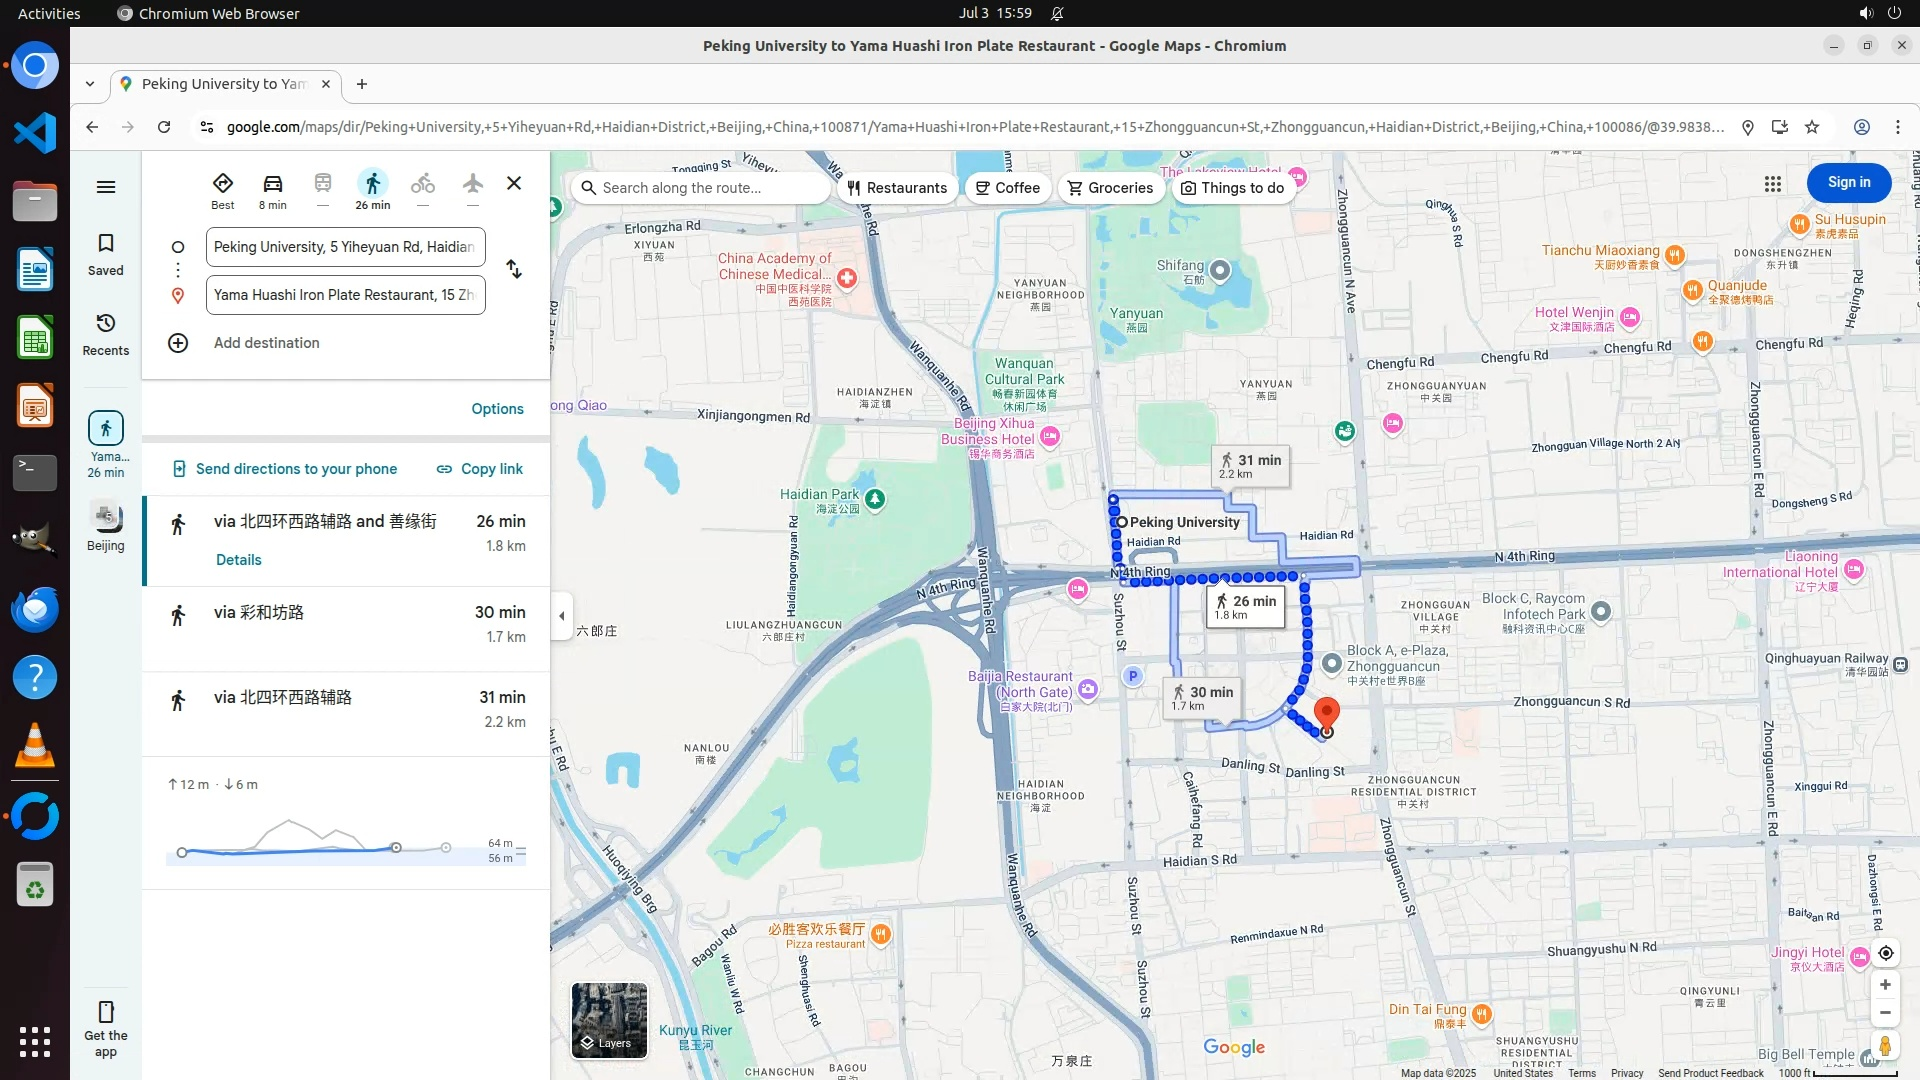Image resolution: width=1920 pixels, height=1080 pixels.
Task: Show your location on the map
Action: click(x=1885, y=953)
